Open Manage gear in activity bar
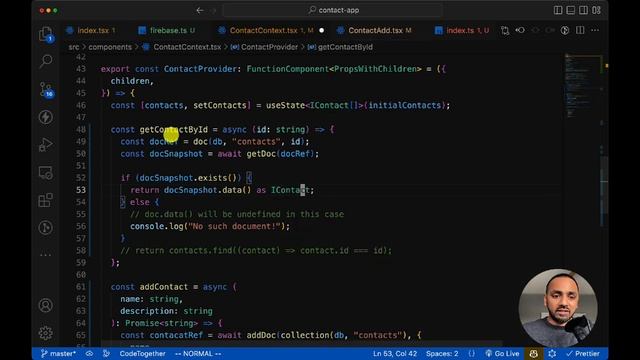Image resolution: width=640 pixels, height=360 pixels. [46, 333]
